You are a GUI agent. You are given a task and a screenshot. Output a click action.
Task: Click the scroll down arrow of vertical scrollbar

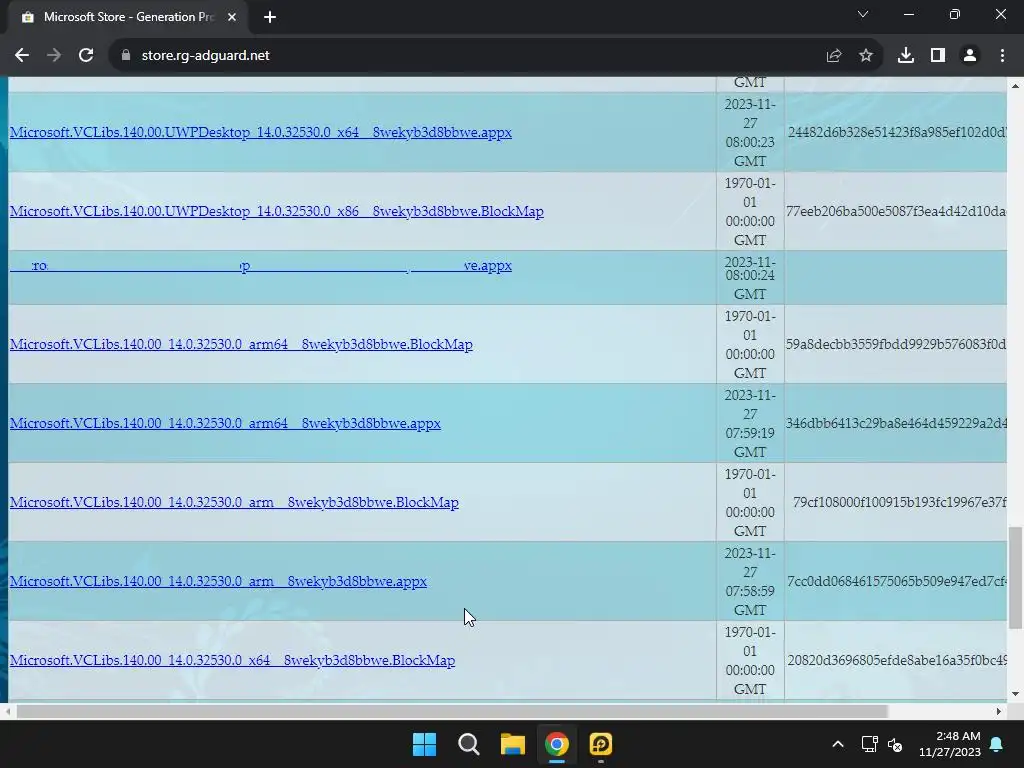click(1015, 694)
